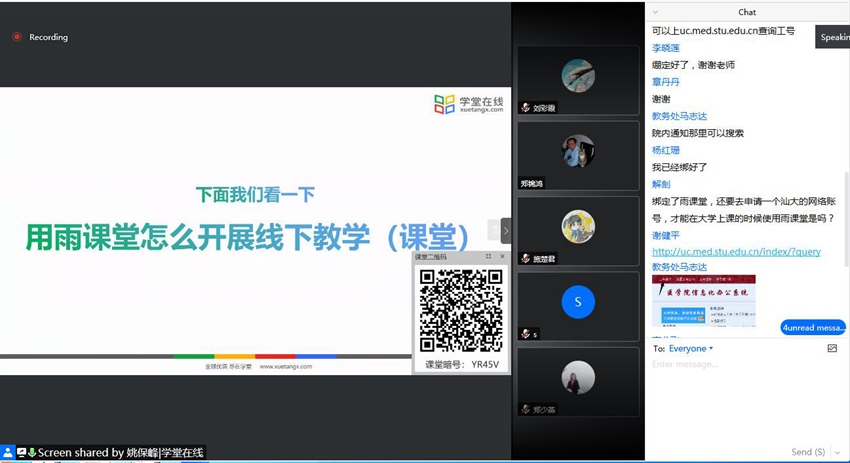The width and height of the screenshot is (850, 463).
Task: Click sender name 章丹丹 in chat
Action: click(x=666, y=82)
